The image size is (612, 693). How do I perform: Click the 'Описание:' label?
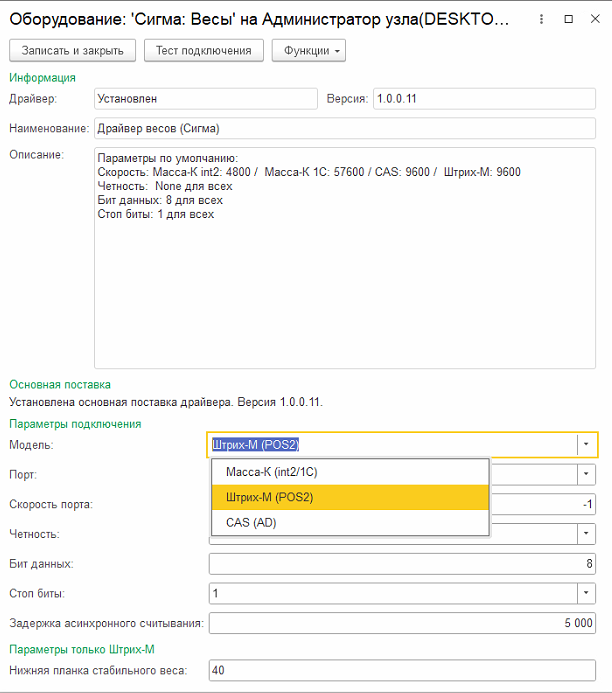37,155
